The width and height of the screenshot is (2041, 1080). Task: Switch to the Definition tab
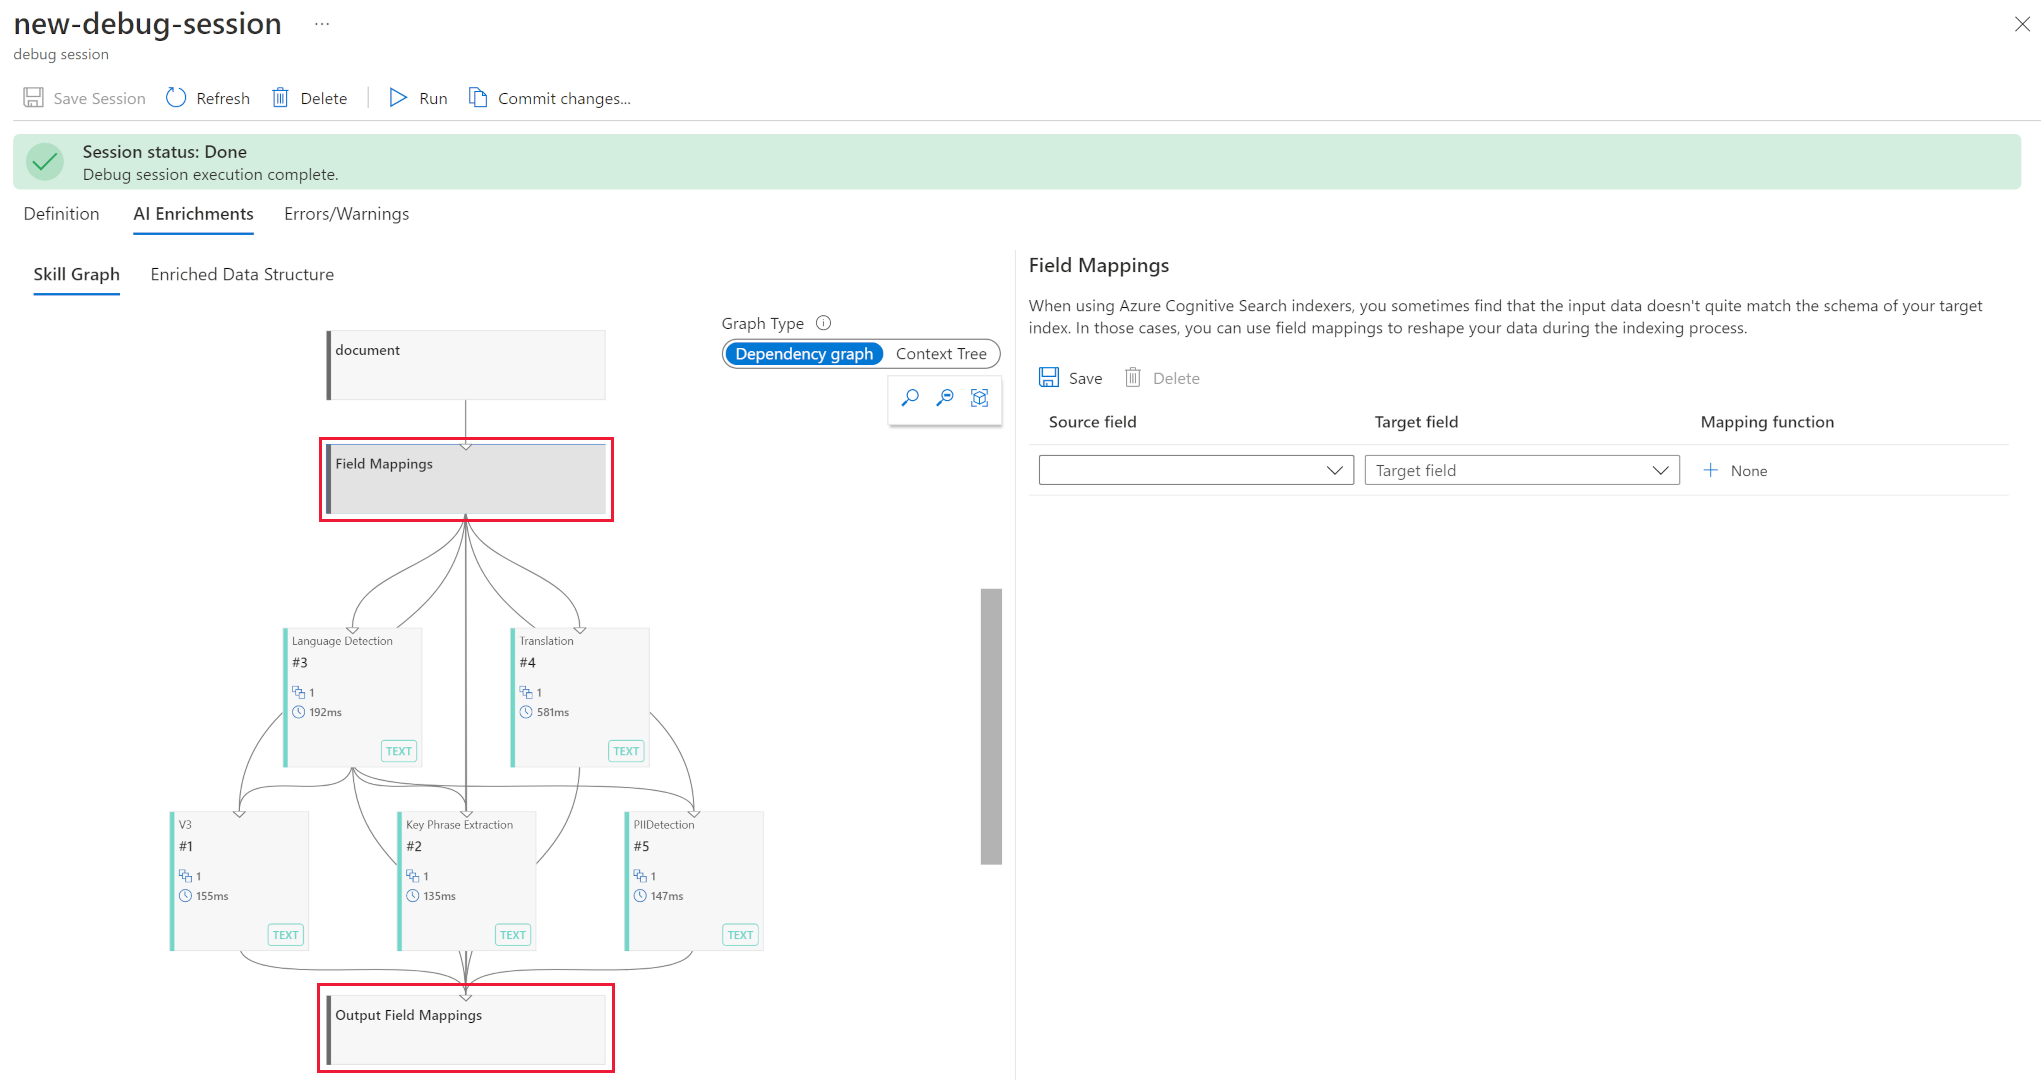click(x=61, y=214)
